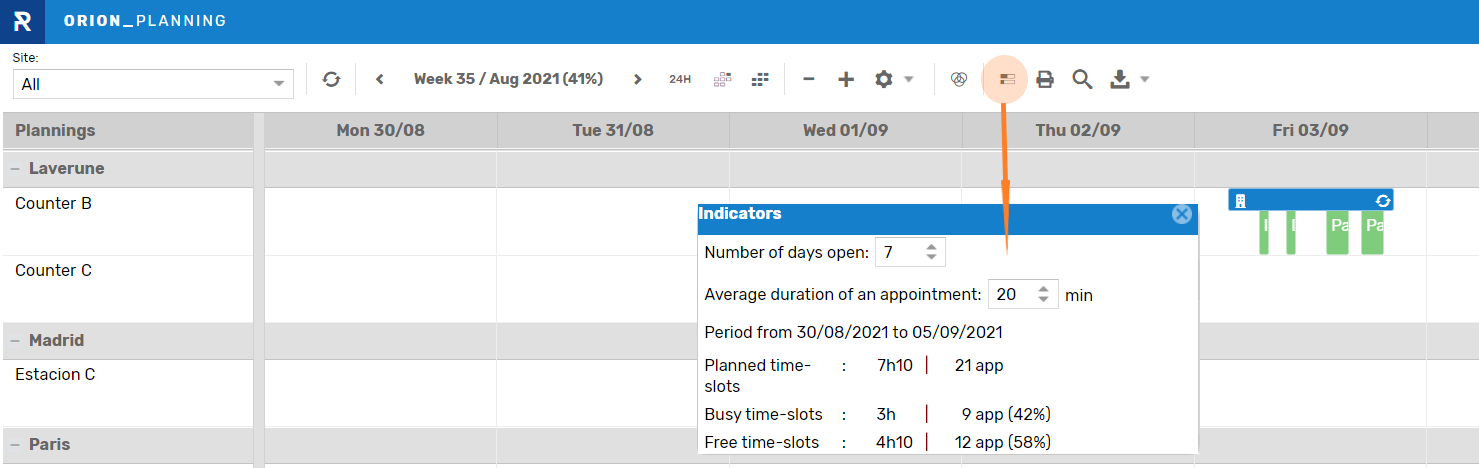1479x468 pixels.
Task: Click the overlapping circles icon
Action: (959, 79)
